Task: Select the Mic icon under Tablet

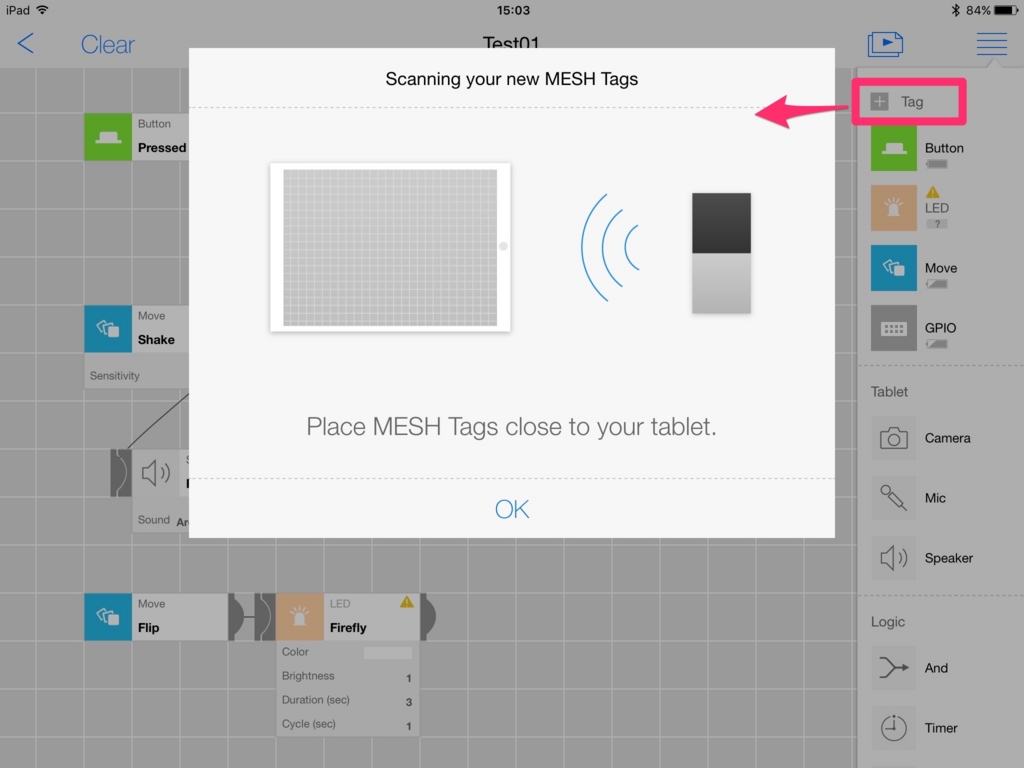Action: (x=893, y=498)
